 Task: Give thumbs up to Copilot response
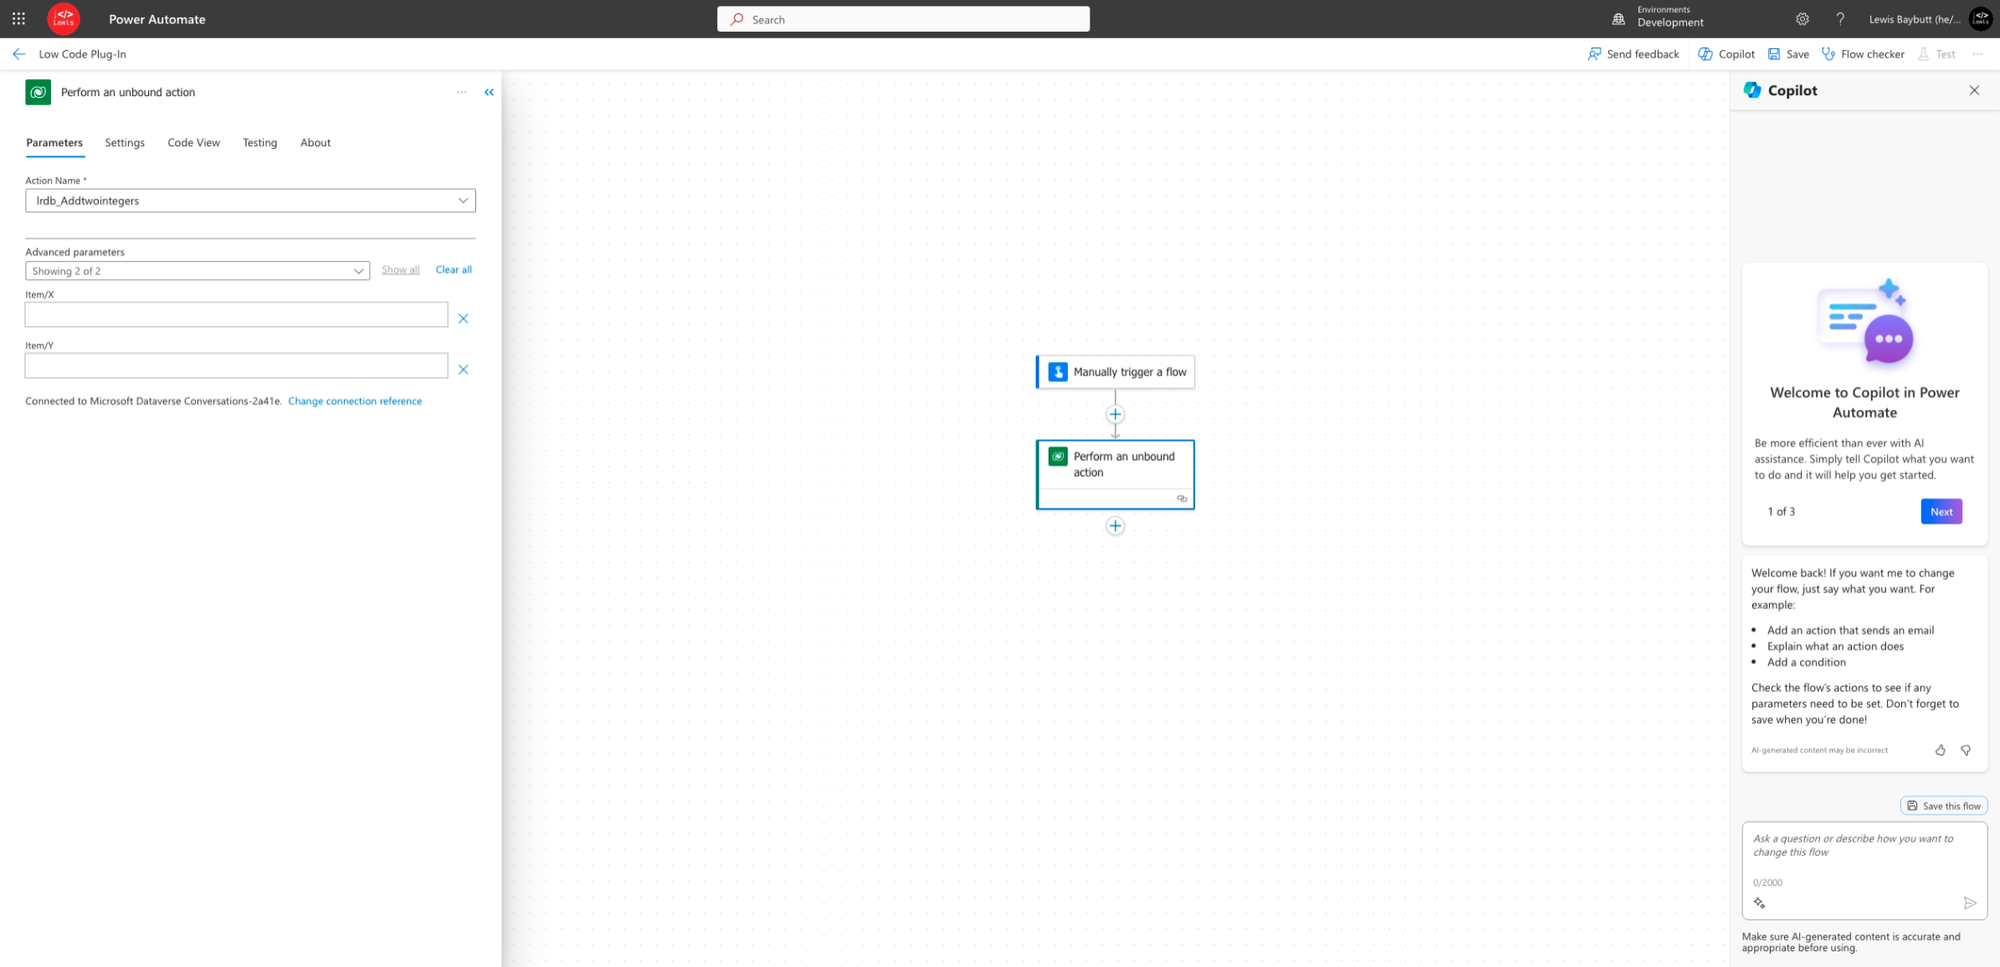[x=1940, y=750]
